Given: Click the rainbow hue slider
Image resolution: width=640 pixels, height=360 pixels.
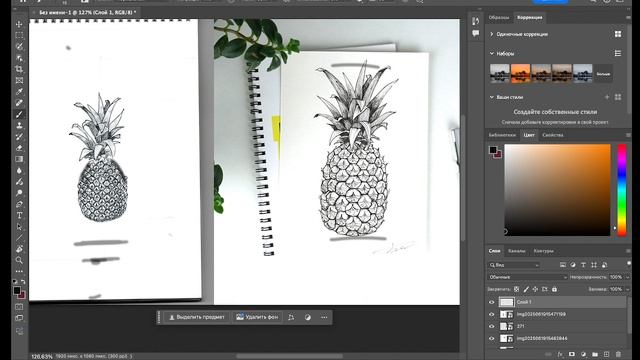Looking at the screenshot, I should pos(621,190).
